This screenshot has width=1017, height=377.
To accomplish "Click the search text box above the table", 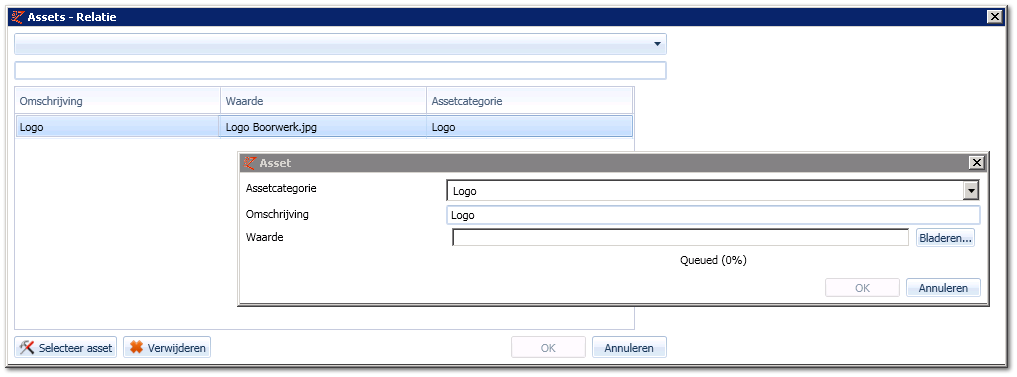I will click(341, 70).
